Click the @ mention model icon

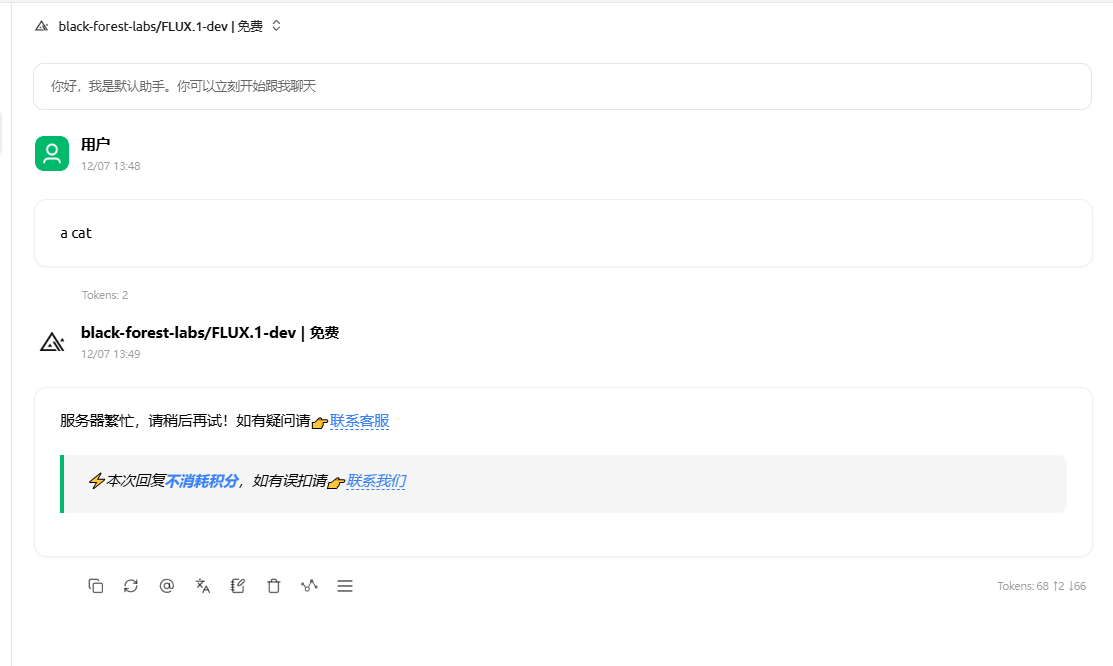[167, 586]
